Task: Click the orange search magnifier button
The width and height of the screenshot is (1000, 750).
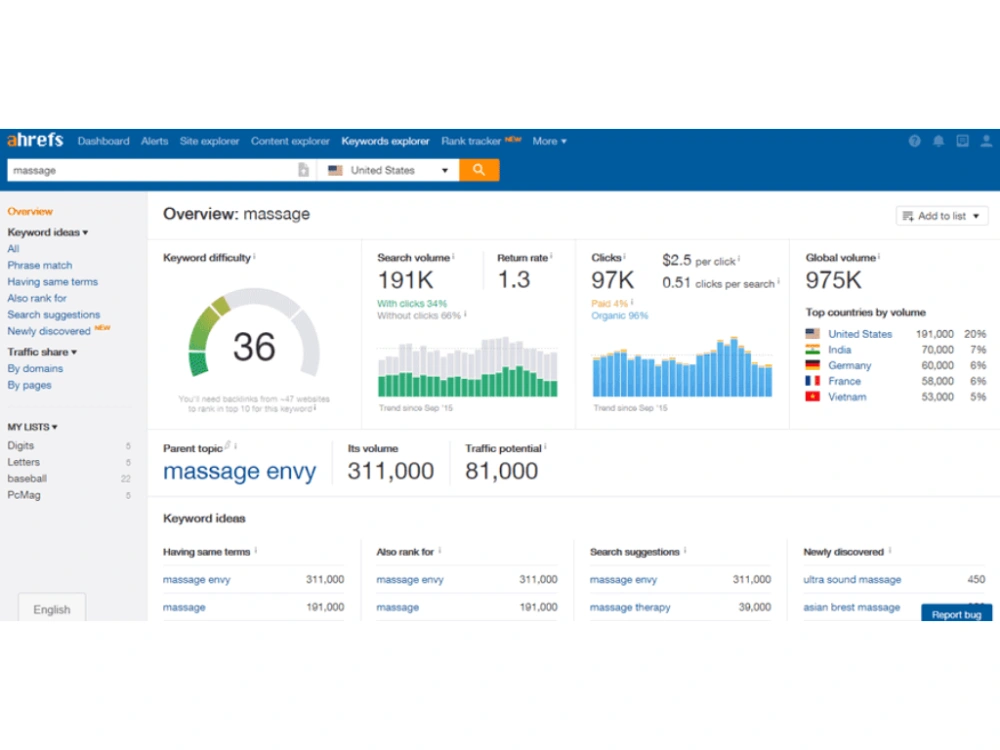Action: click(x=479, y=170)
